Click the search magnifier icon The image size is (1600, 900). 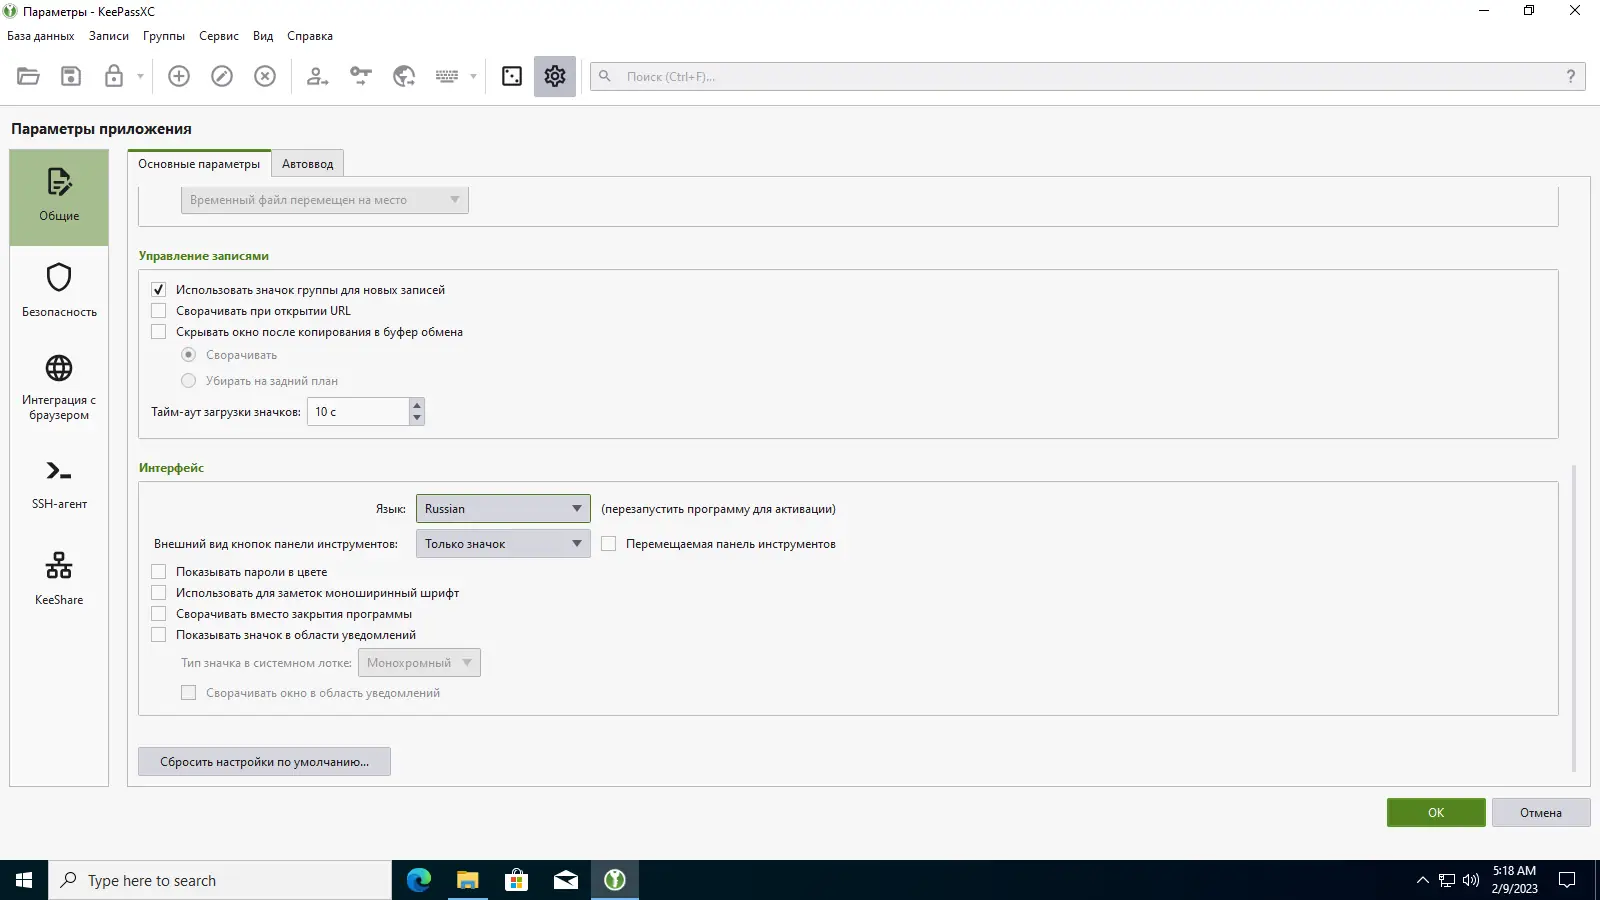605,76
